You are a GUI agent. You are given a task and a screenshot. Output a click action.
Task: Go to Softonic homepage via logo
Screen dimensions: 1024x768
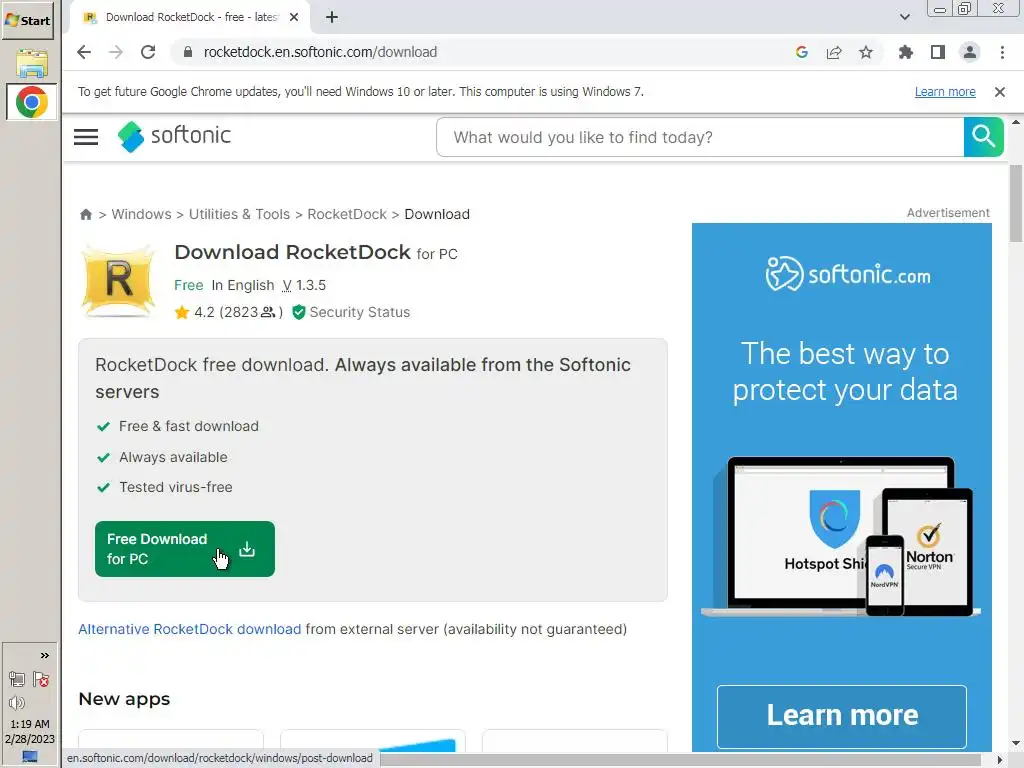(x=174, y=136)
